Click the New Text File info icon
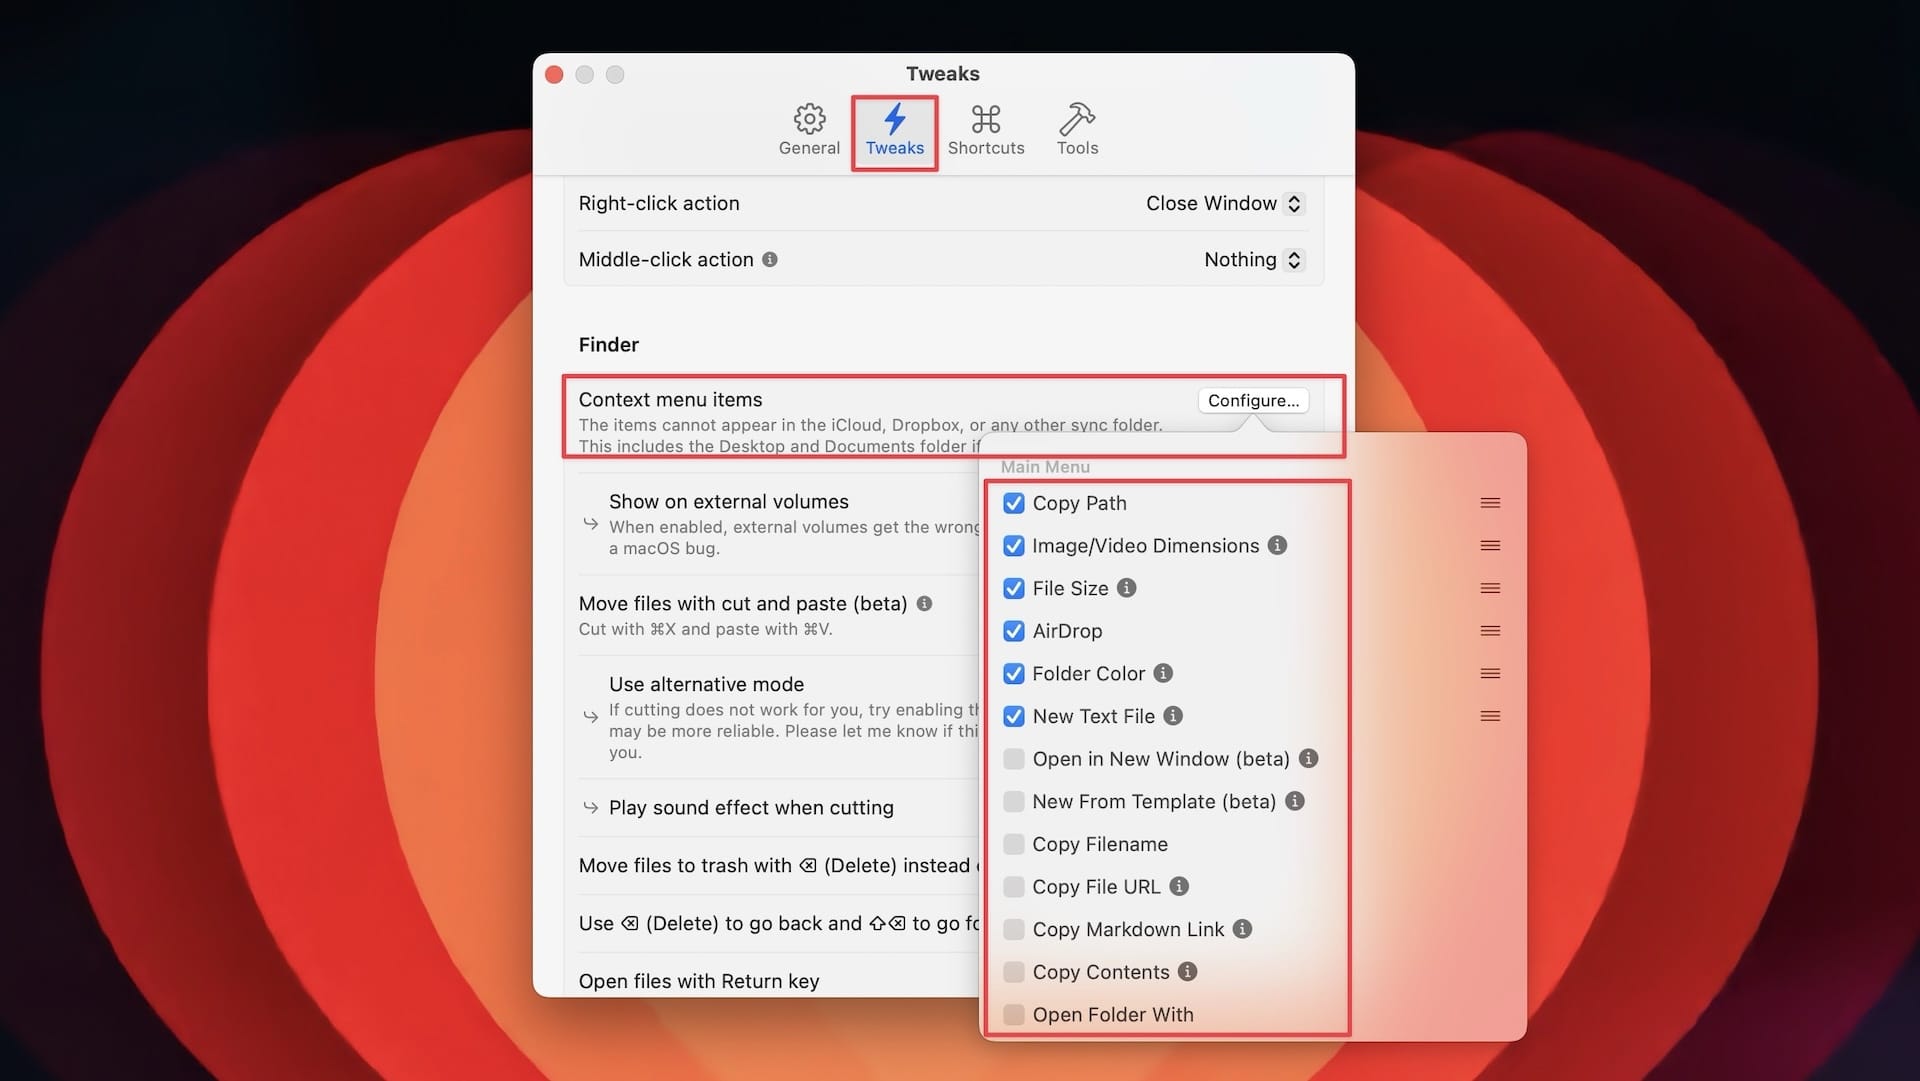 tap(1174, 716)
